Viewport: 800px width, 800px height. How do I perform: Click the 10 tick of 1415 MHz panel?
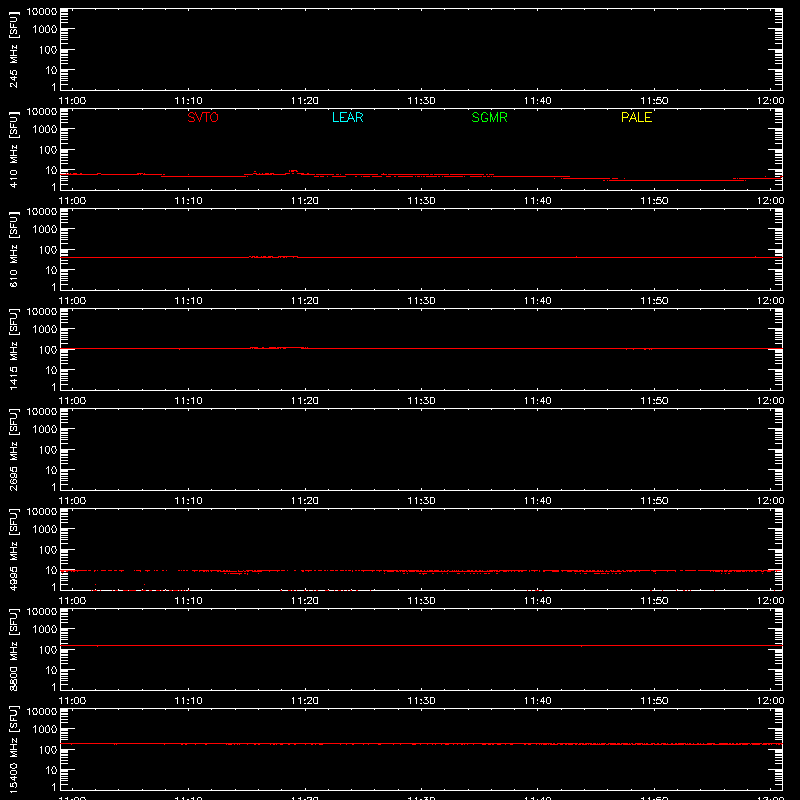point(52,370)
